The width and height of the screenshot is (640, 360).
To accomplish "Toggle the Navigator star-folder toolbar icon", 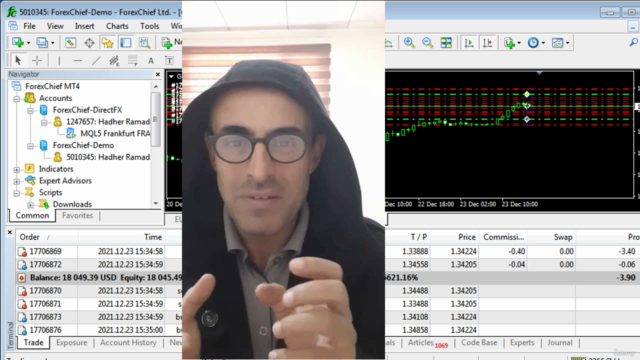I will tap(107, 42).
